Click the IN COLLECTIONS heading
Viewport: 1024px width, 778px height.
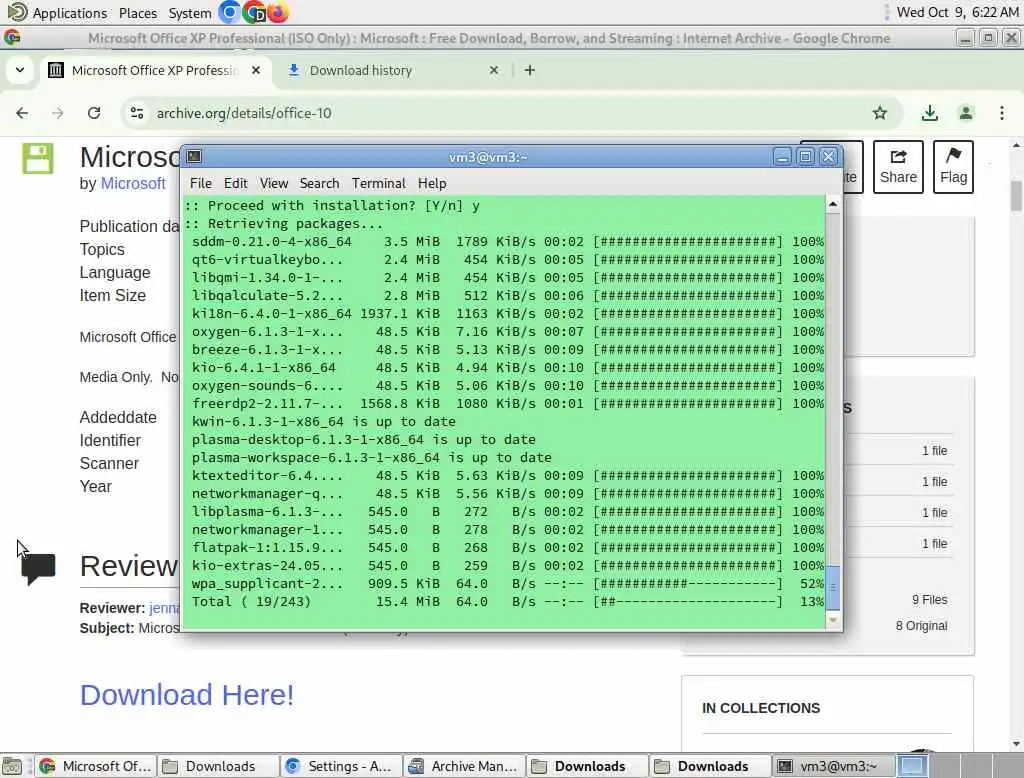(x=761, y=708)
